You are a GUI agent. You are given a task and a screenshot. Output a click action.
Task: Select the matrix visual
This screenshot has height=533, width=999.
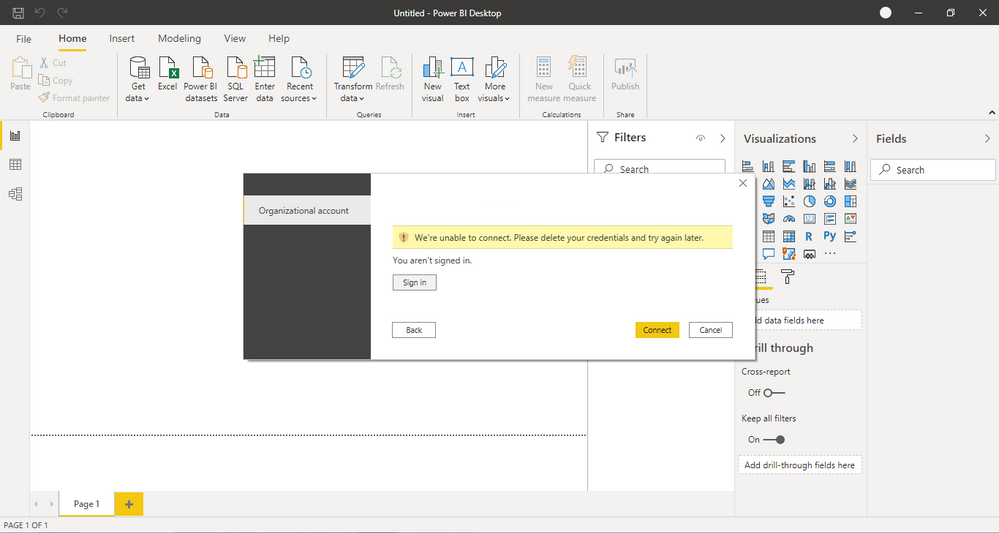click(x=789, y=236)
